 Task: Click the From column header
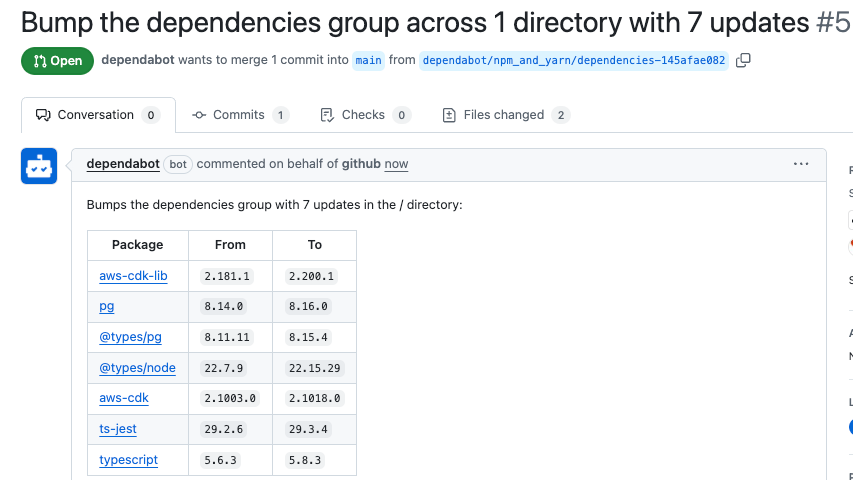pos(230,245)
